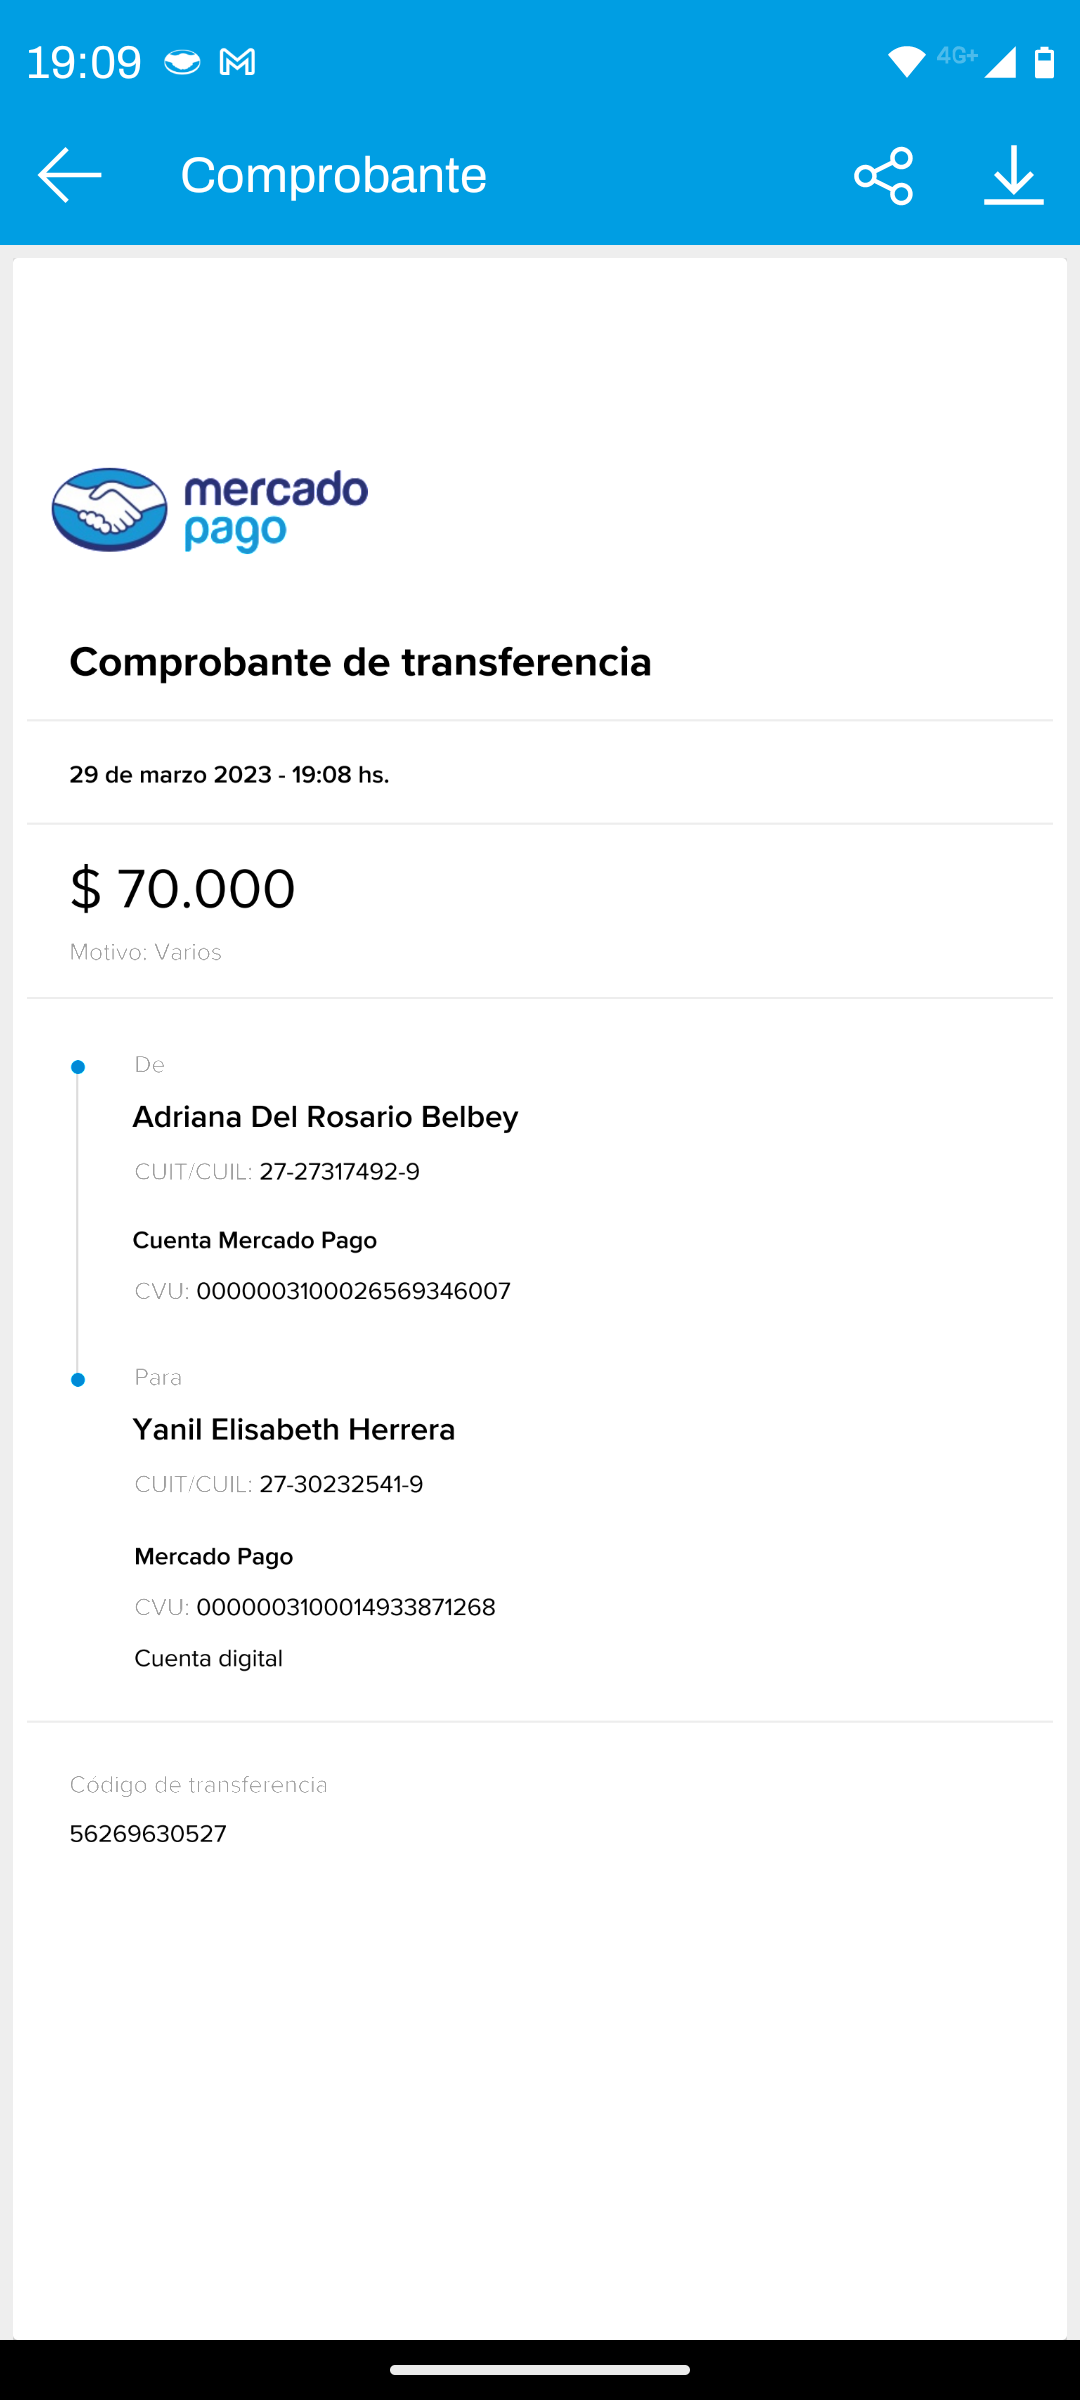
Task: Tap the status bar clock
Action: [x=84, y=62]
